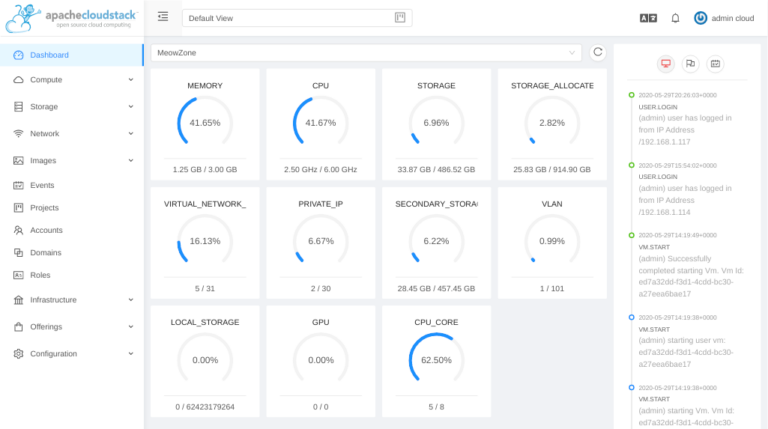The image size is (768, 429).
Task: Open the Default View project selector
Action: [297, 18]
